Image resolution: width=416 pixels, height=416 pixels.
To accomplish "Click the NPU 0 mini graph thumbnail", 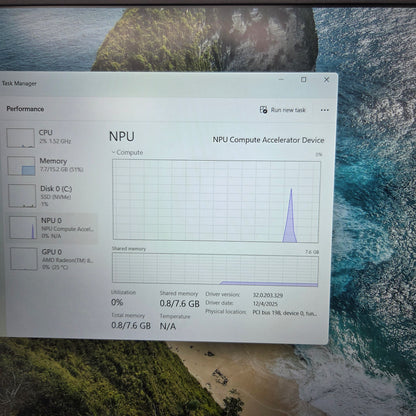I will (23, 227).
